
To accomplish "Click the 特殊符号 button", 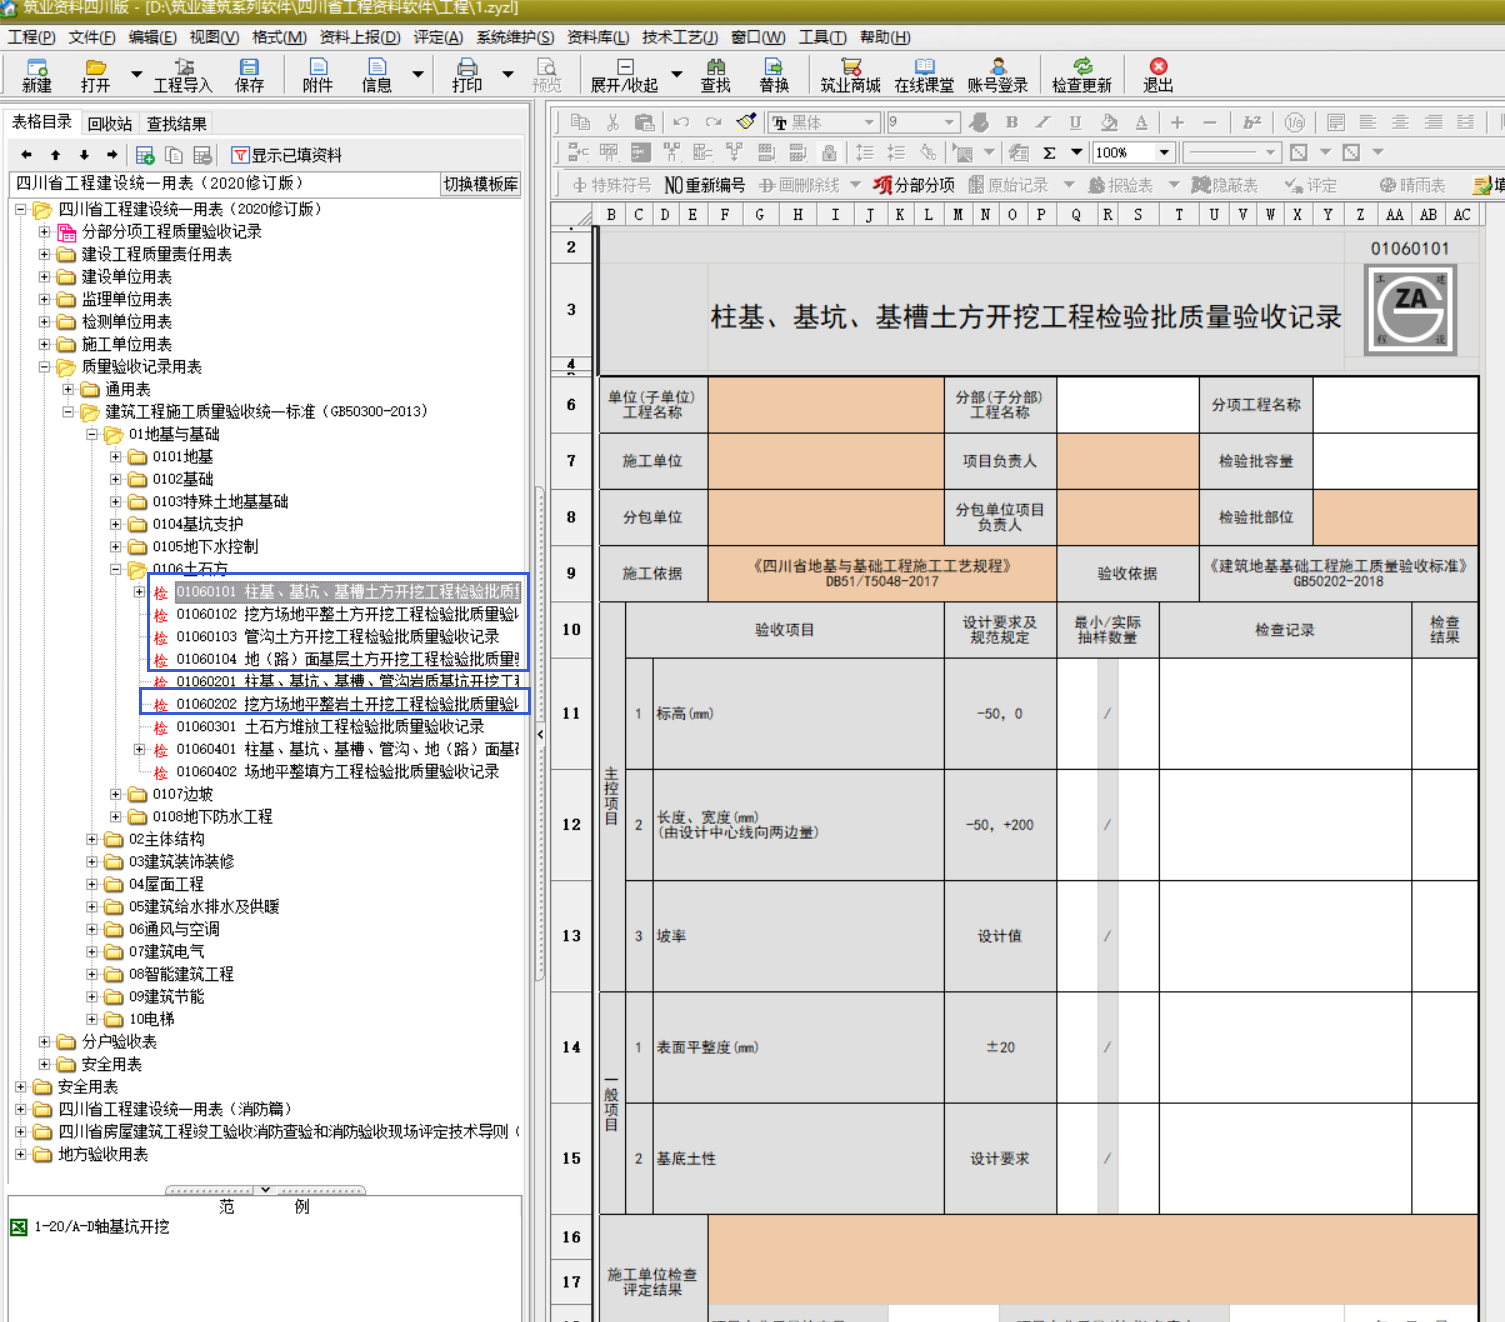I will click(x=611, y=185).
